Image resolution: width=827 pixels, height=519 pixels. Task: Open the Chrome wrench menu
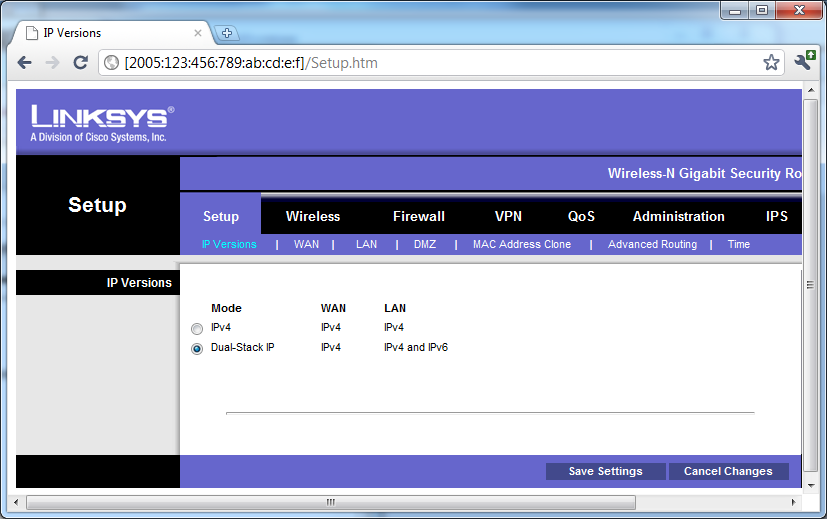tap(804, 61)
